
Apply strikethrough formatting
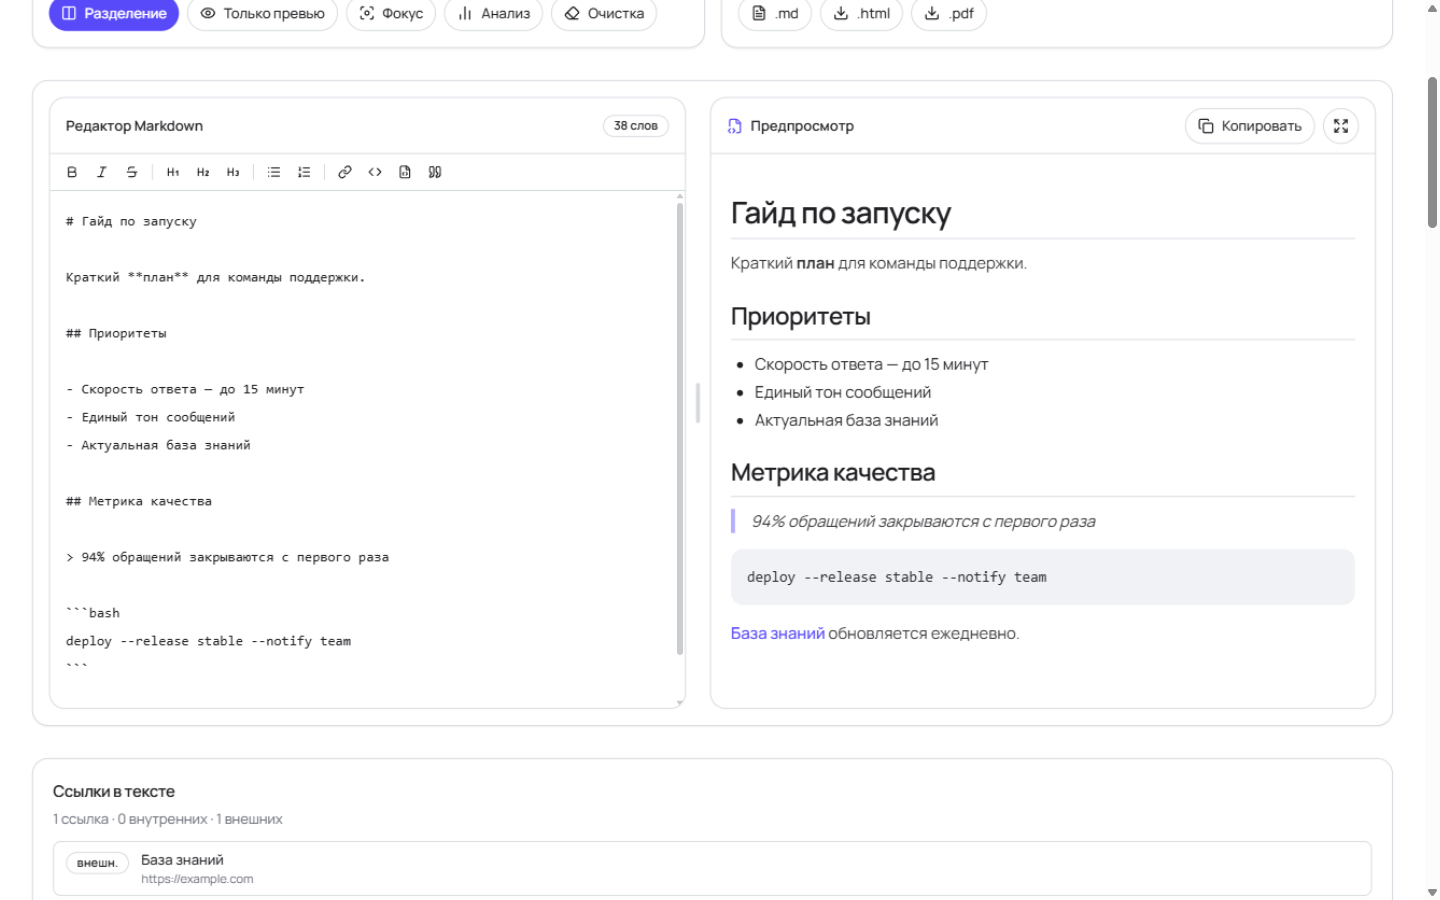(132, 172)
